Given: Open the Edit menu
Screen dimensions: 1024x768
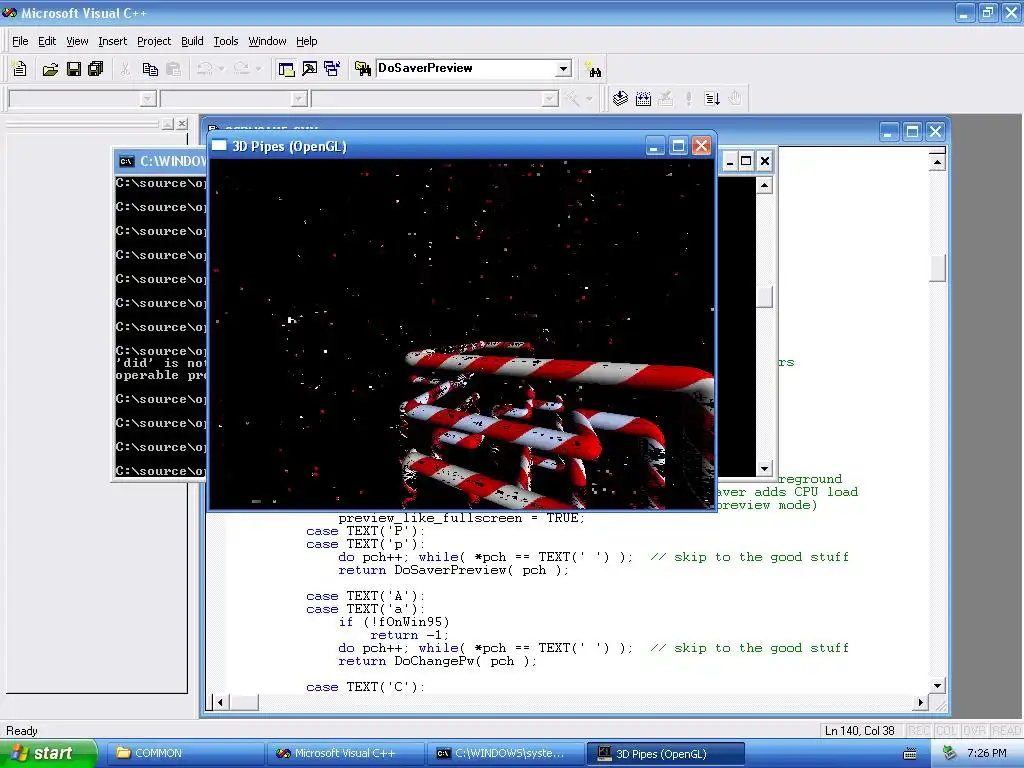Looking at the screenshot, I should 47,41.
